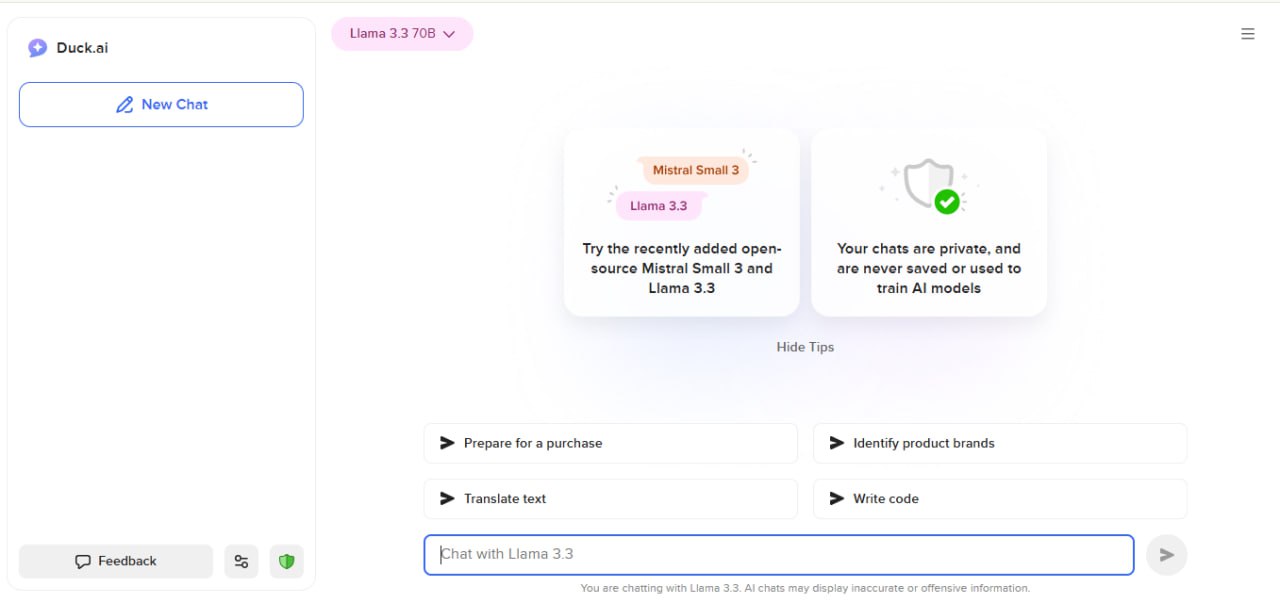Click the green privacy shield icon
Screen dimensions: 1280x603
click(x=287, y=562)
